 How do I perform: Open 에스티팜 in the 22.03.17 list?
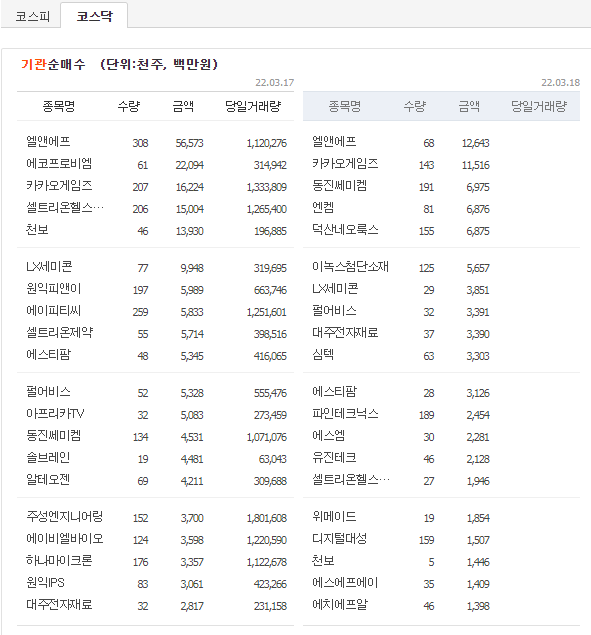point(49,354)
